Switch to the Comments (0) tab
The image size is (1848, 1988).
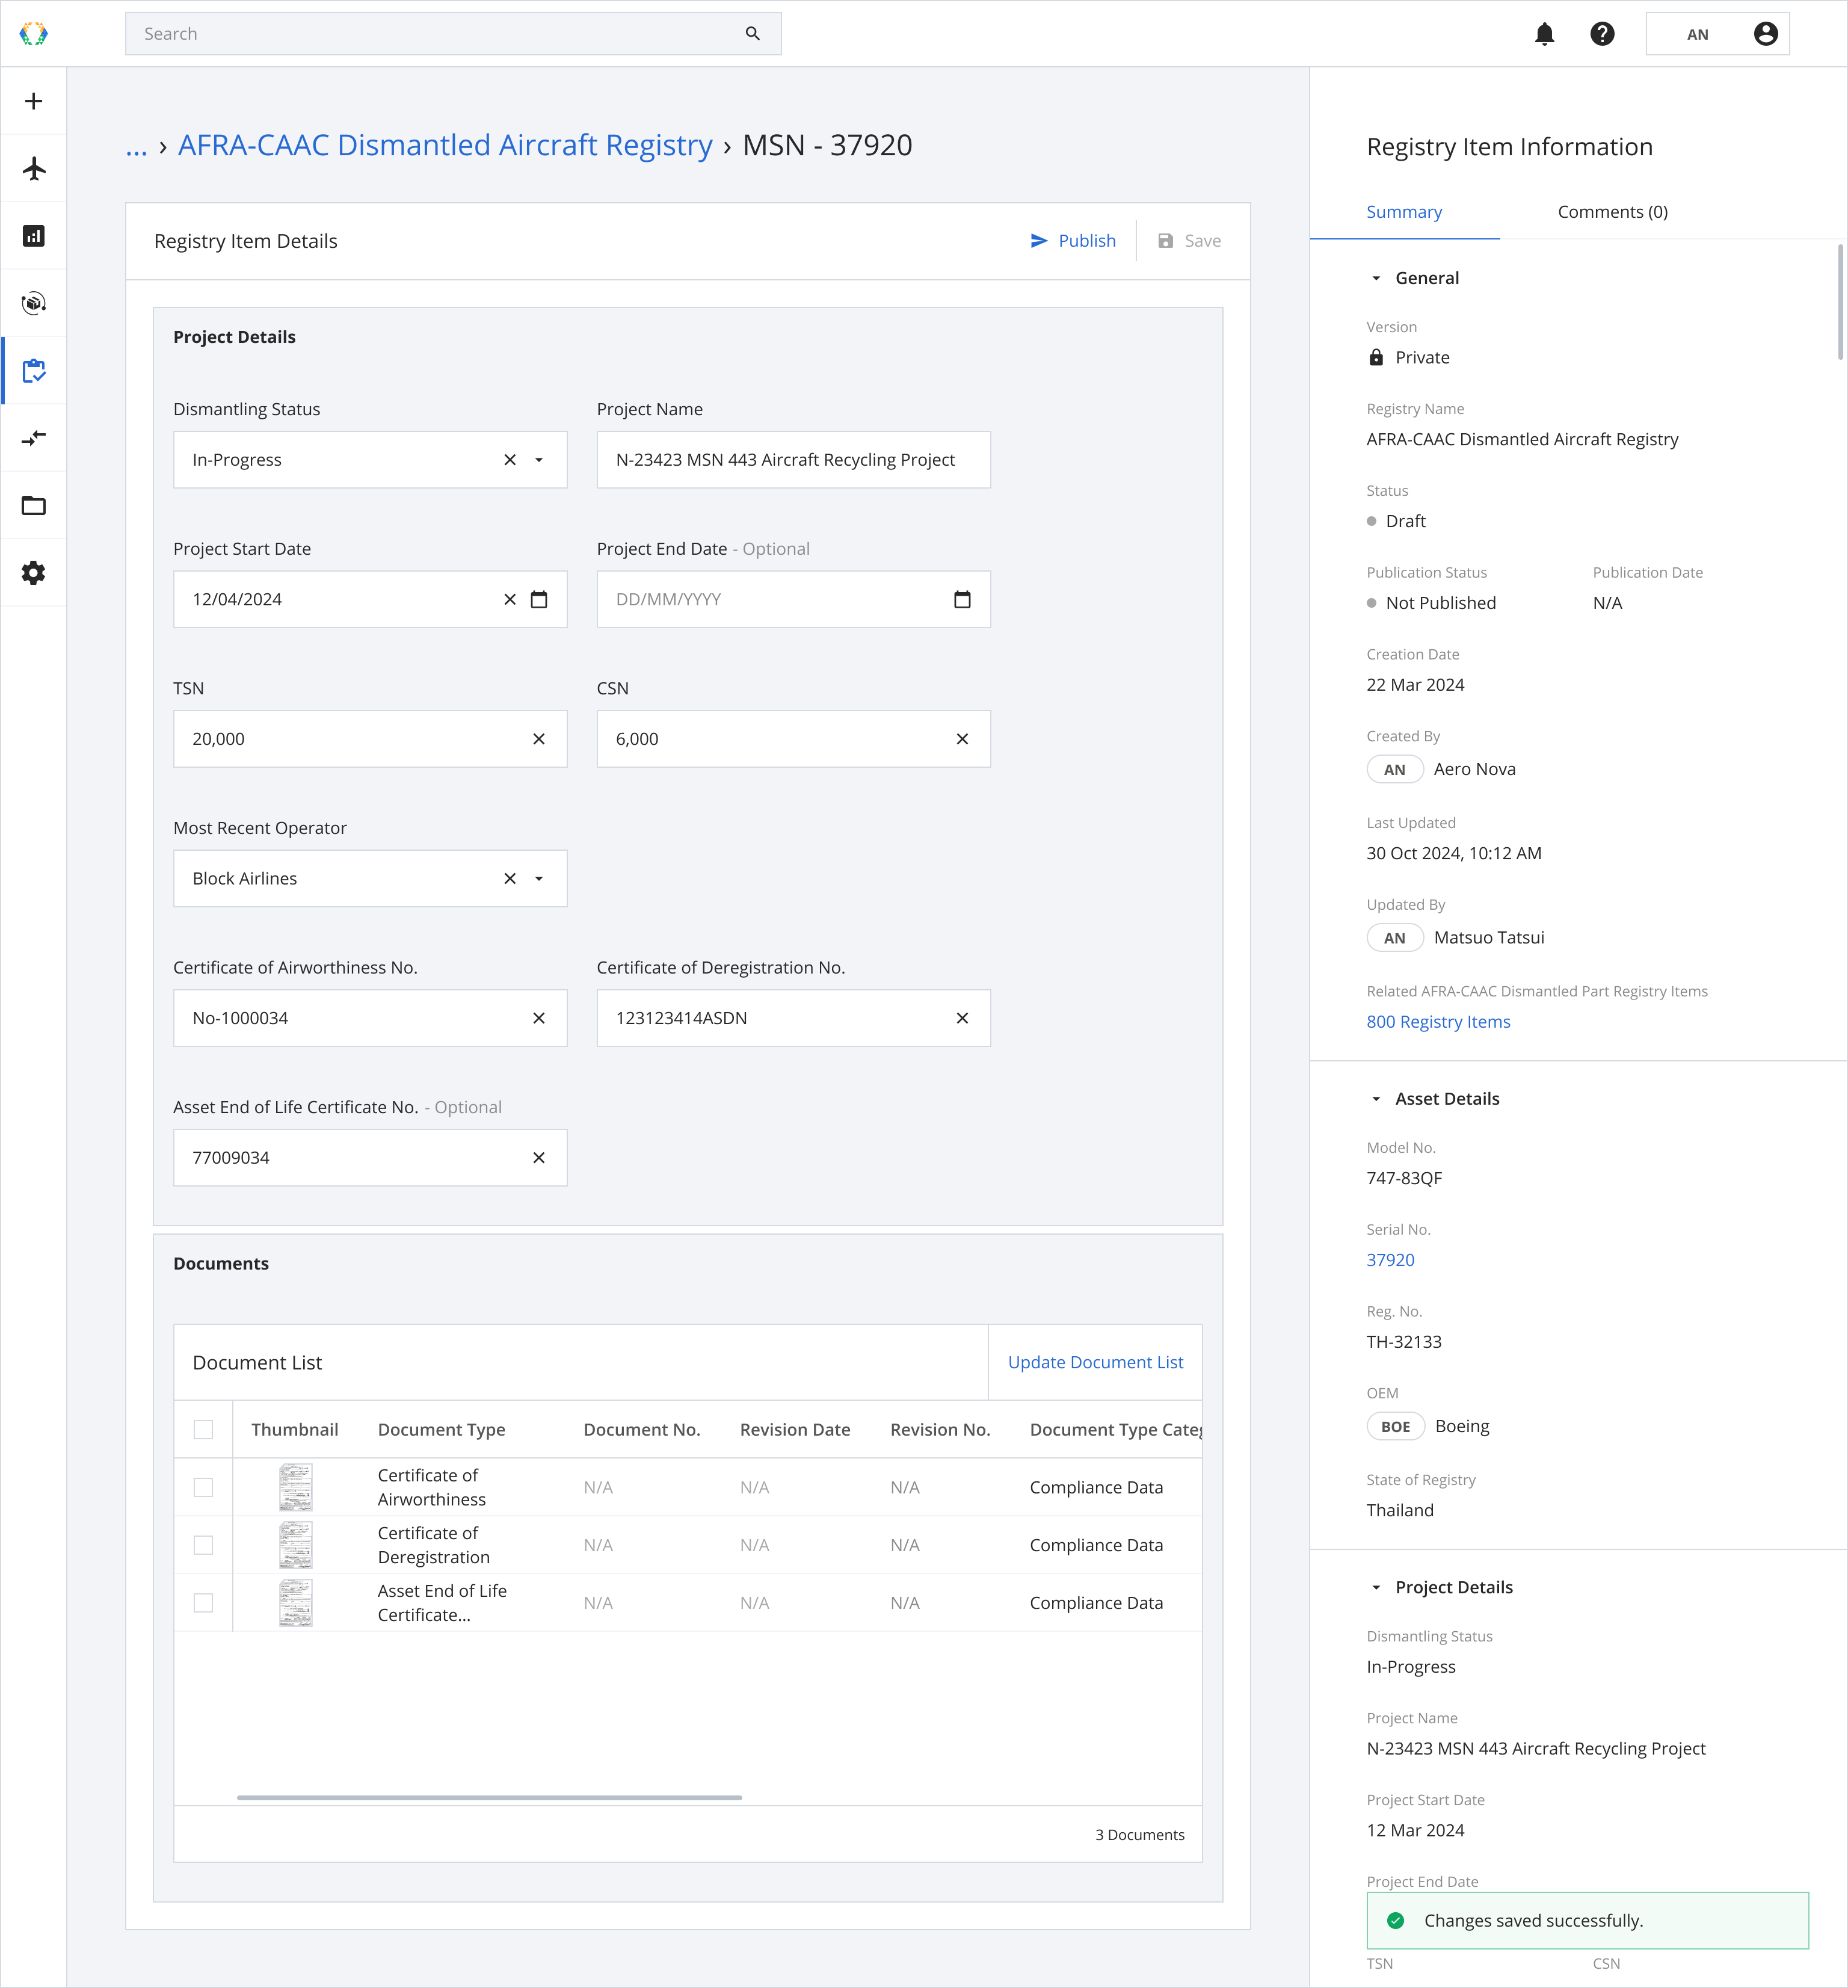pyautogui.click(x=1612, y=212)
